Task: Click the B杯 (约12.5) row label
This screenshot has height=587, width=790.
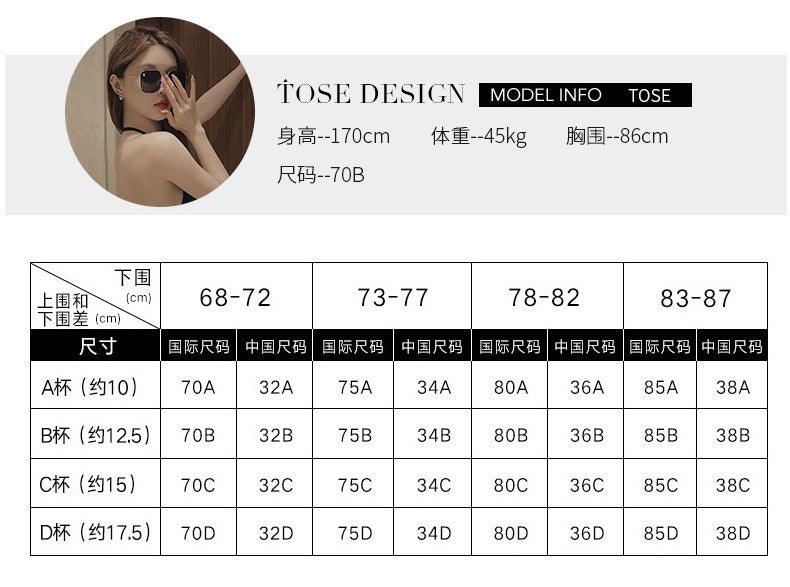Action: (95, 435)
